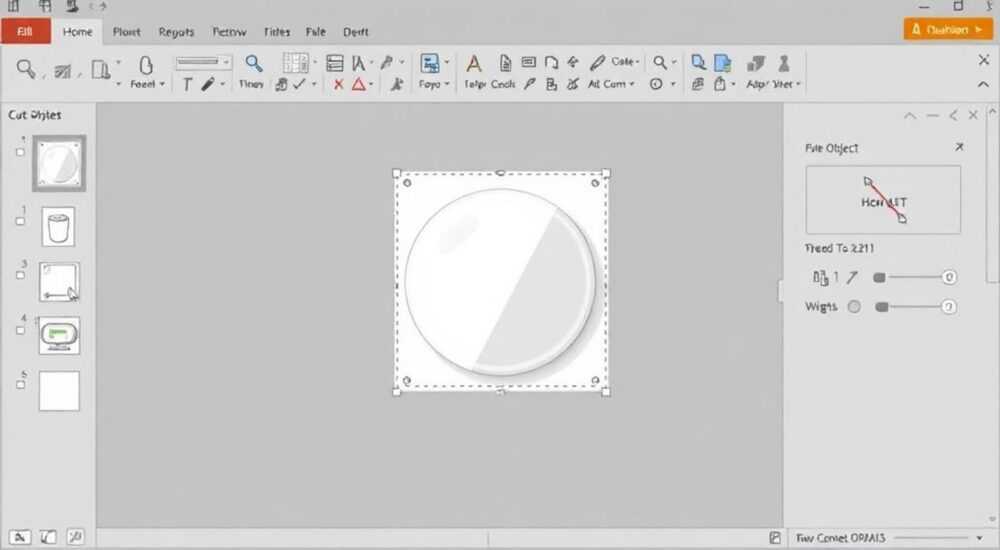Click the red X delete icon

pyautogui.click(x=339, y=84)
